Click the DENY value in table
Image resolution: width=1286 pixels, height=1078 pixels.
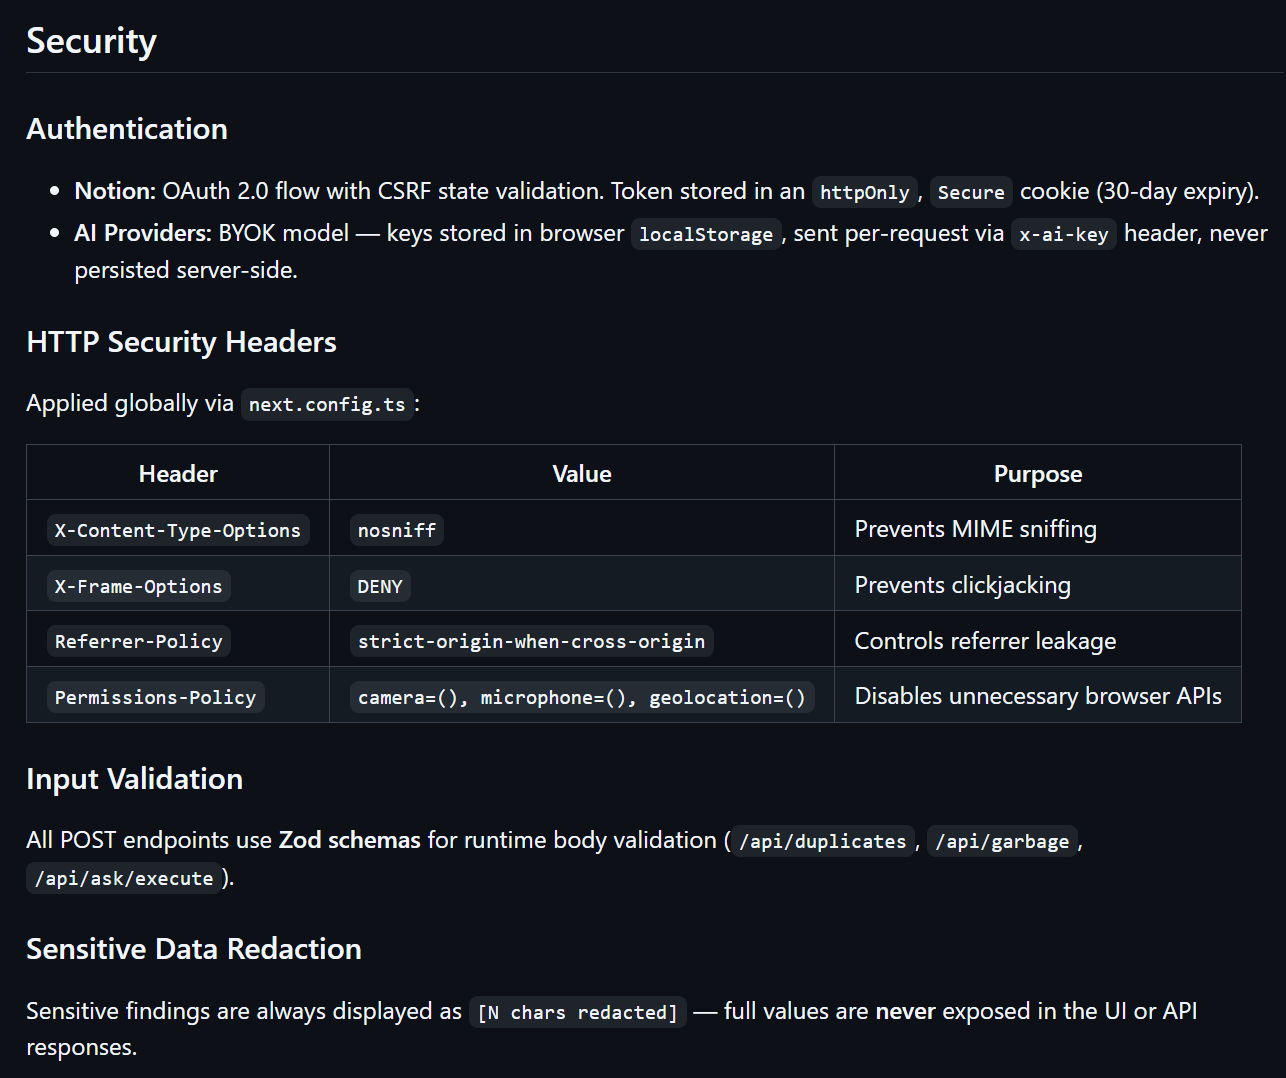pos(380,586)
